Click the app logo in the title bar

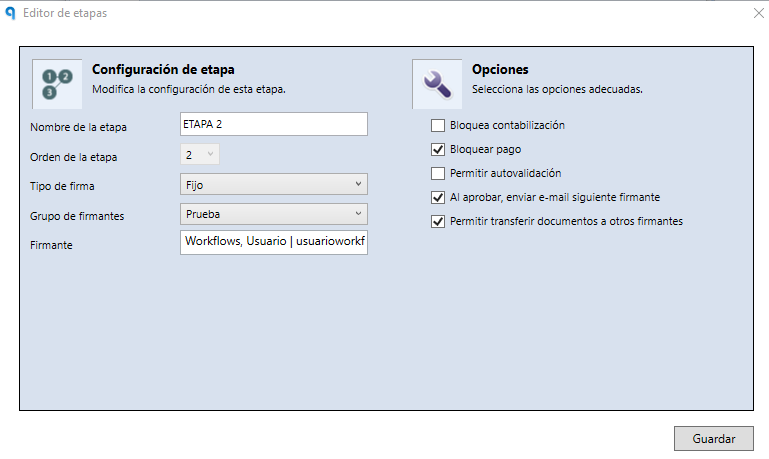[x=10, y=13]
